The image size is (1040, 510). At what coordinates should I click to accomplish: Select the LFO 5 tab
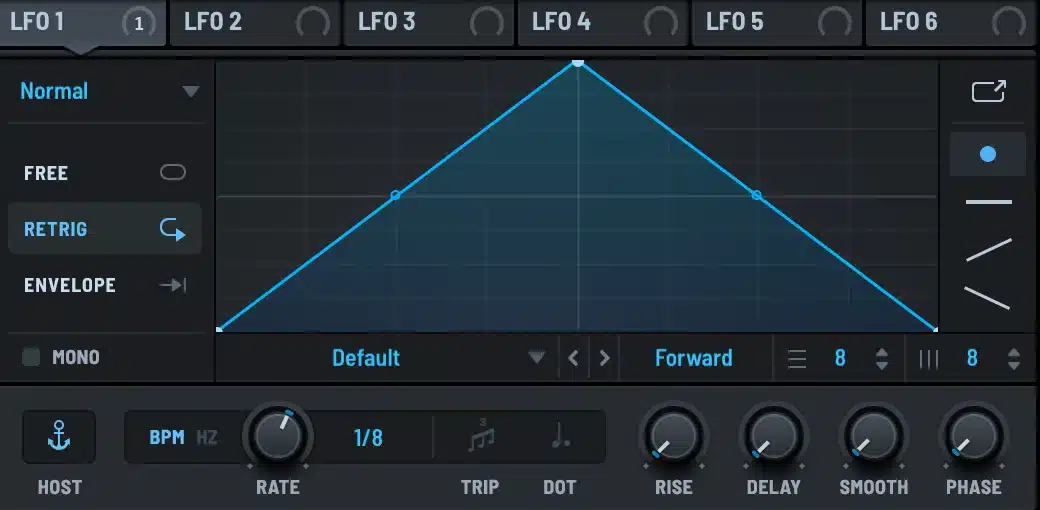point(777,23)
